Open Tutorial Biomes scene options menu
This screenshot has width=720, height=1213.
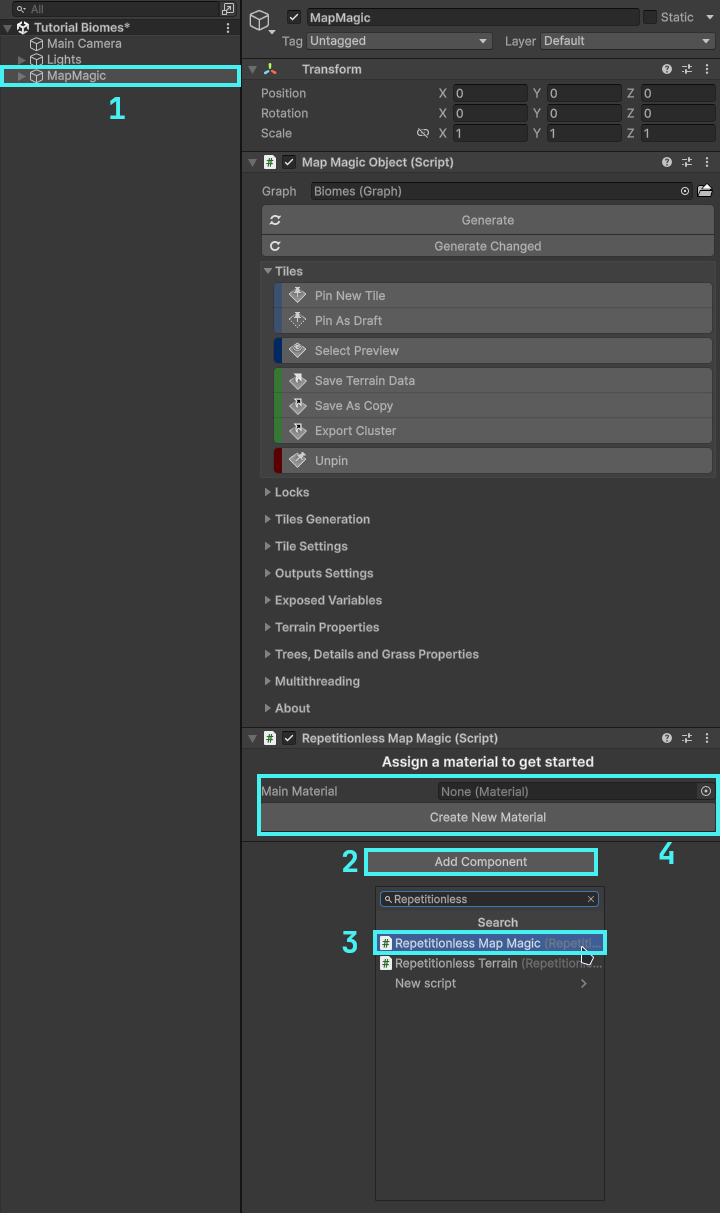click(228, 28)
